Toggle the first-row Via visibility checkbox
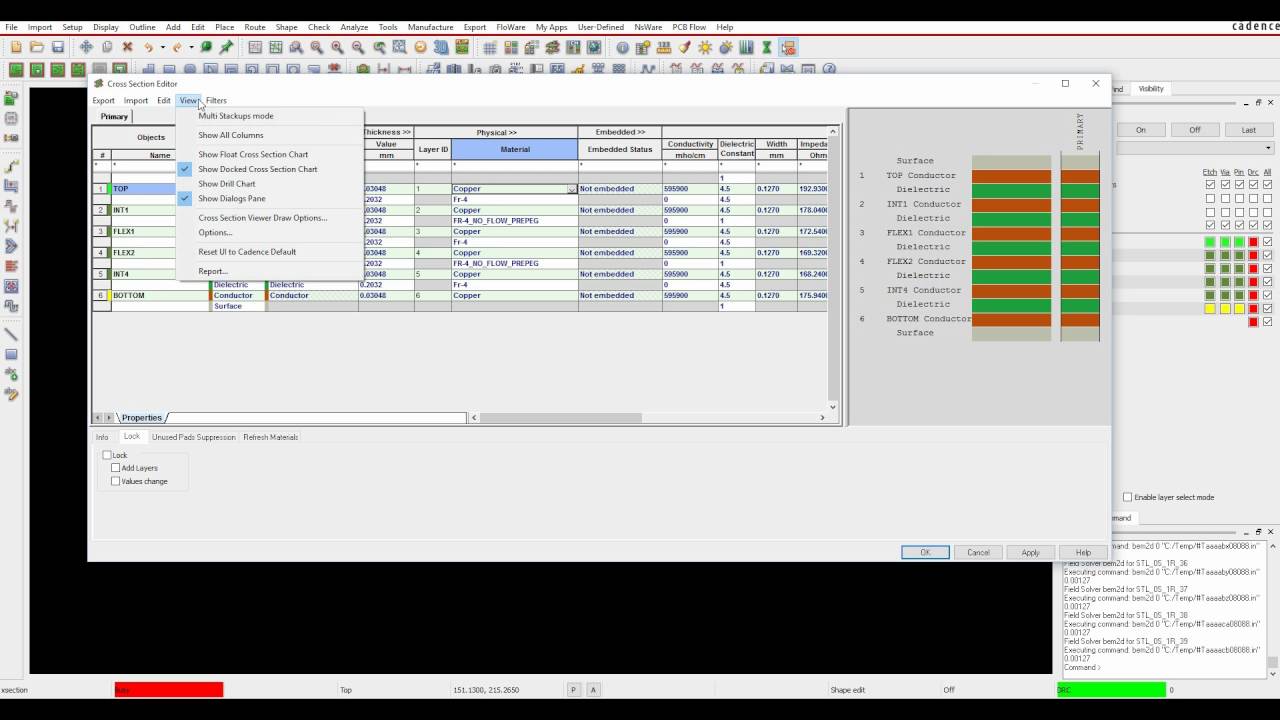 click(x=1225, y=185)
